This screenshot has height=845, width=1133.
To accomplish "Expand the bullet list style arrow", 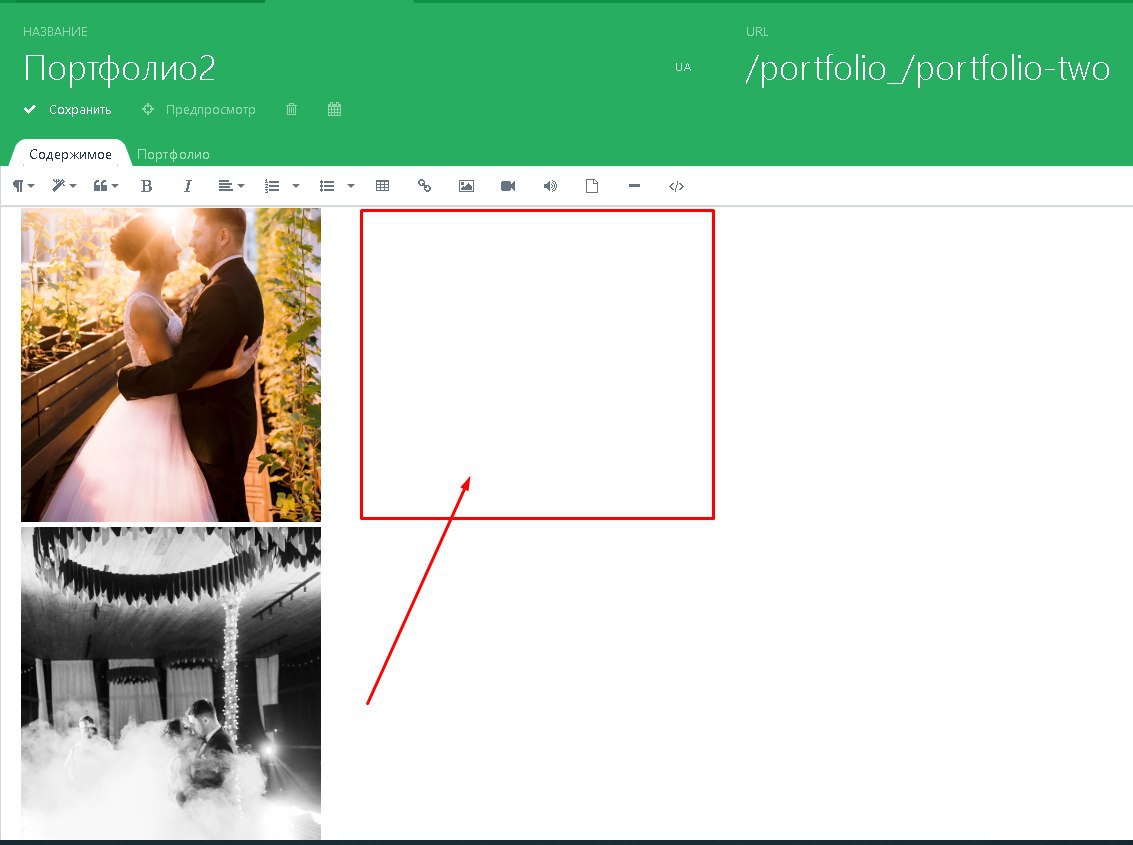I will tap(350, 186).
